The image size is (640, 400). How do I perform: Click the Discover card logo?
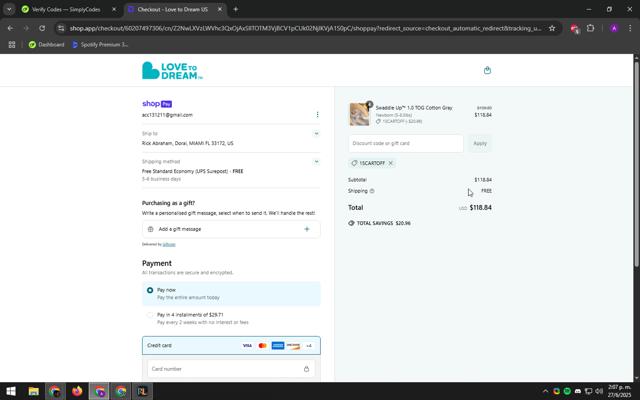293,346
